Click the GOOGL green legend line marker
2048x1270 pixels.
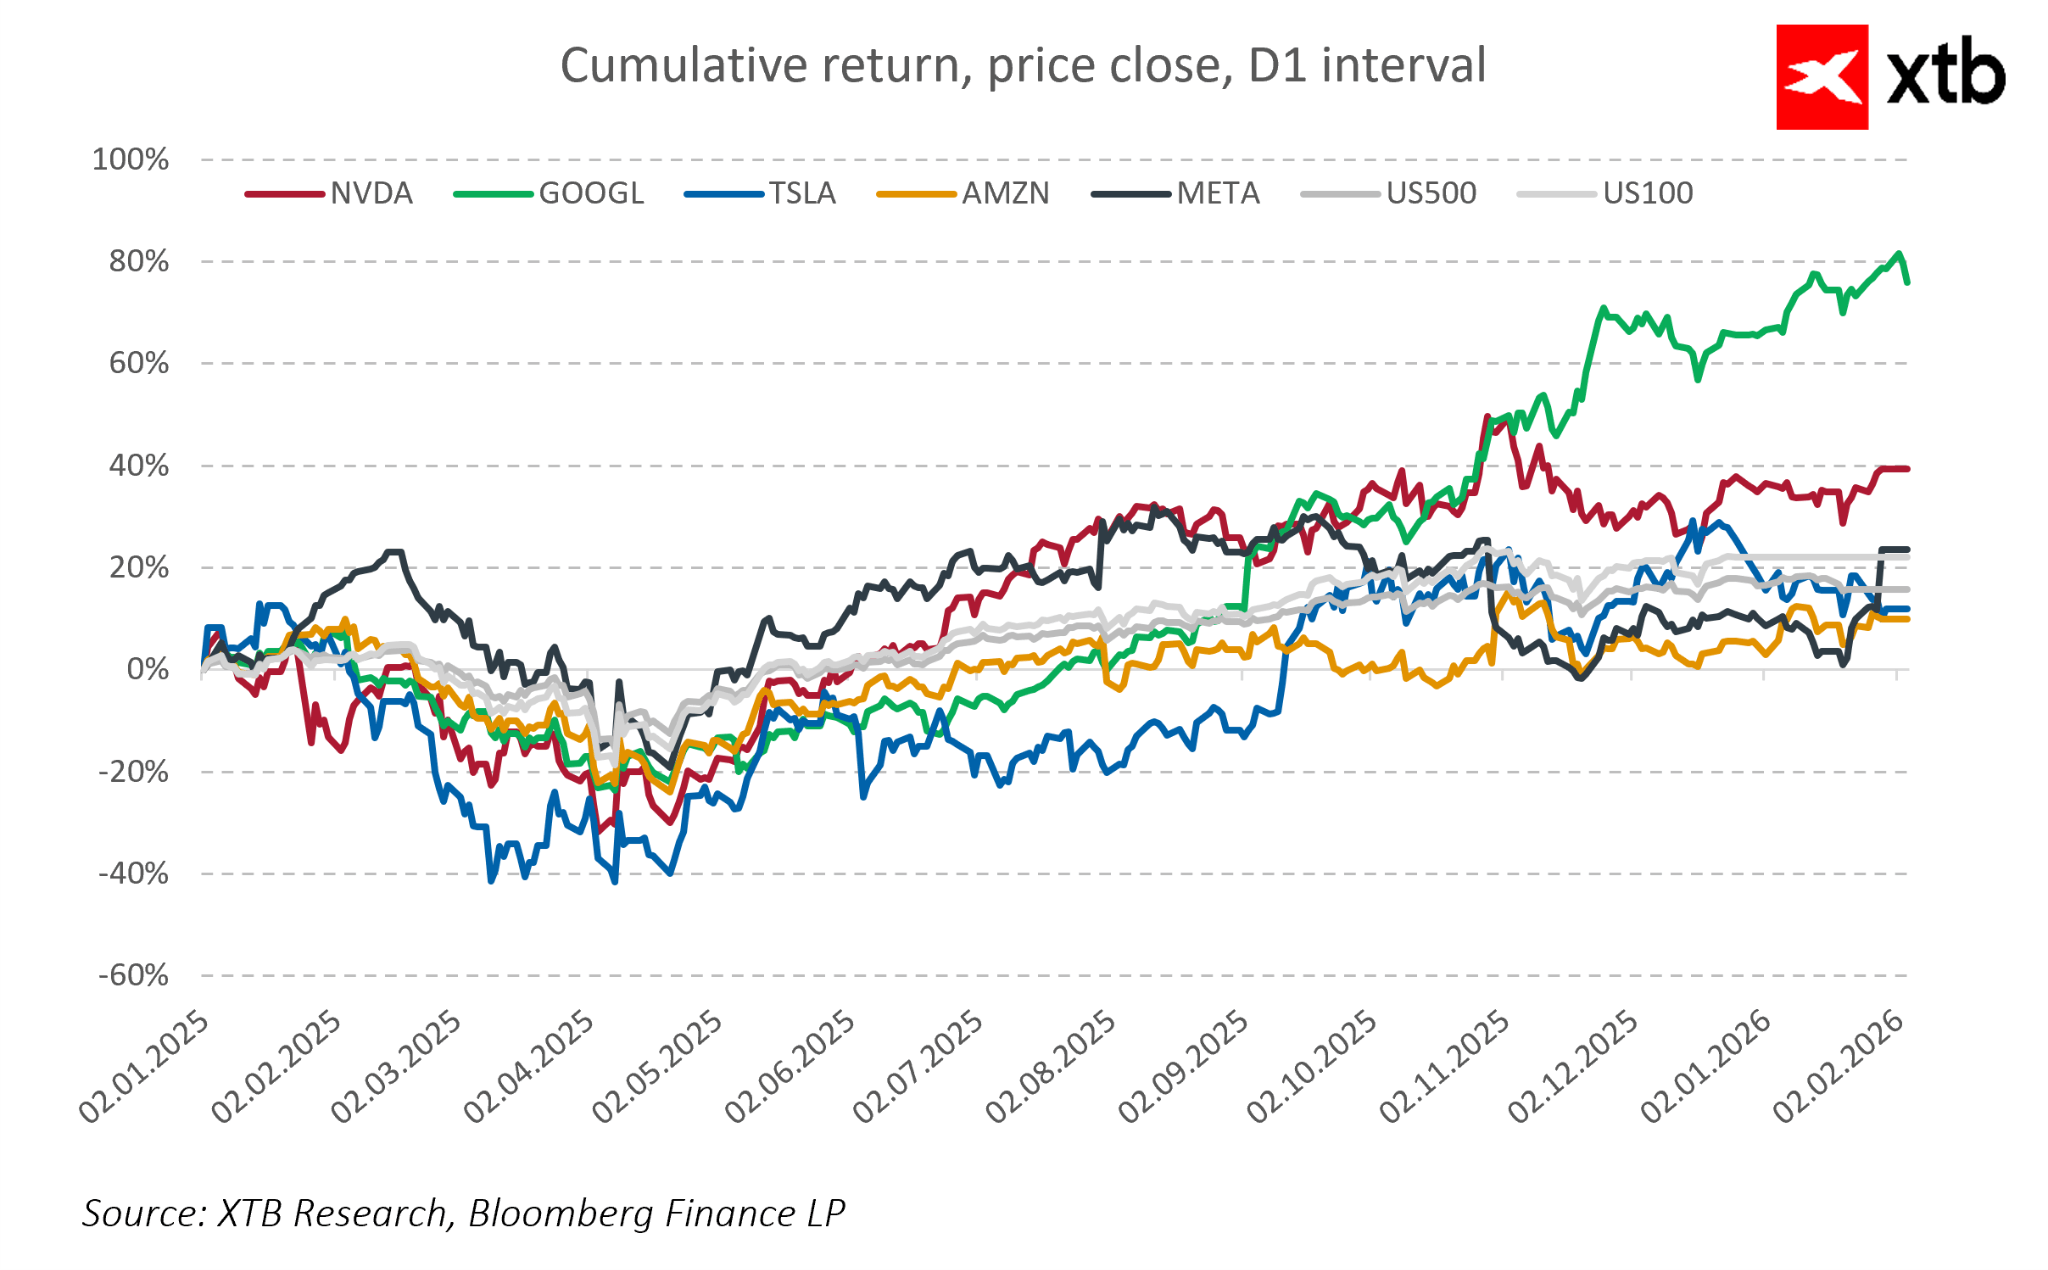point(493,193)
